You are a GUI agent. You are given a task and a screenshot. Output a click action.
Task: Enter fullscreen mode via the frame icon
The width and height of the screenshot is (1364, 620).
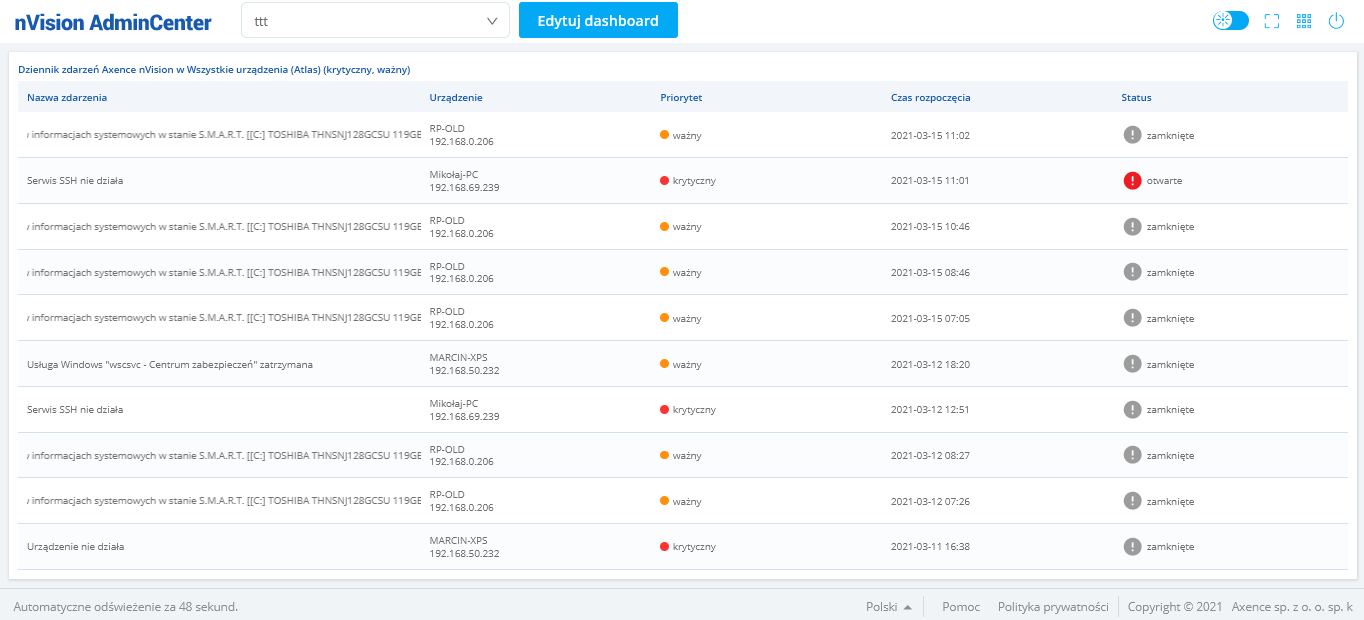1272,21
